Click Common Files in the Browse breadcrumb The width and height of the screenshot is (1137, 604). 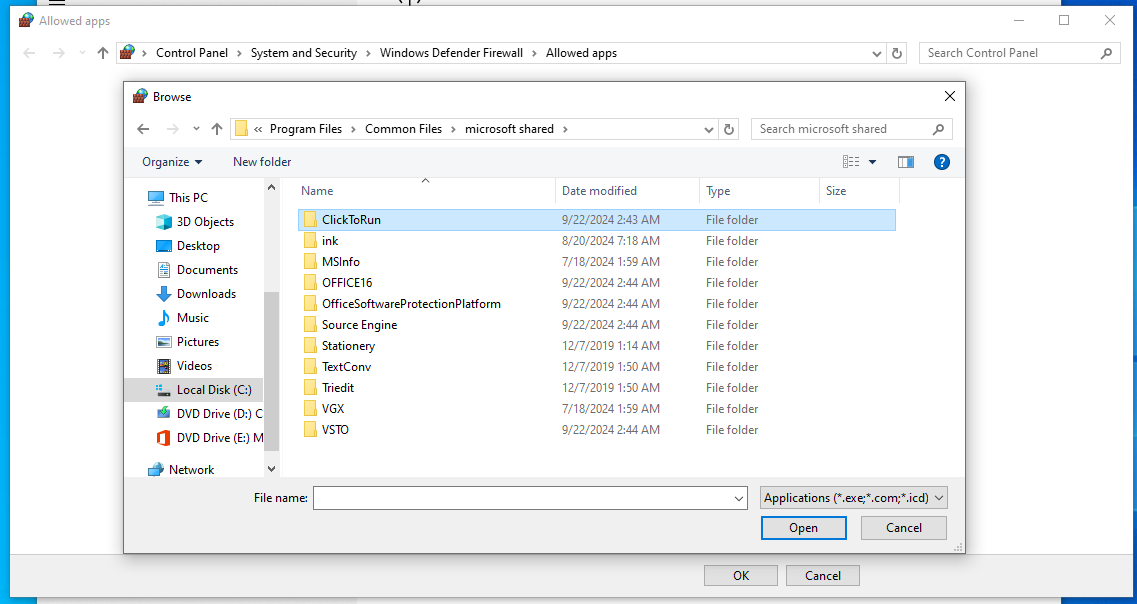click(403, 129)
